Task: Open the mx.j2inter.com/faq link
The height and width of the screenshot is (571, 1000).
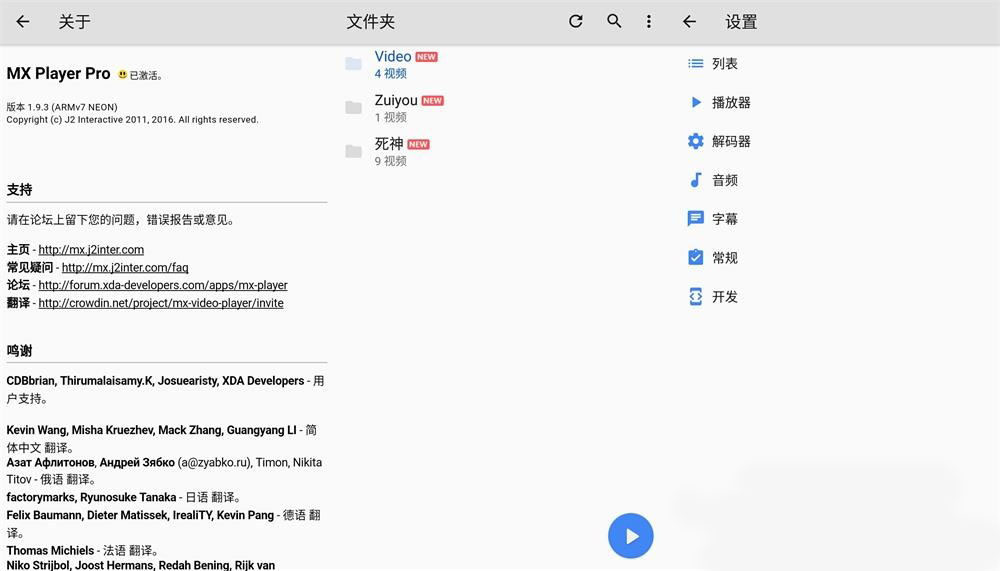Action: (x=125, y=267)
